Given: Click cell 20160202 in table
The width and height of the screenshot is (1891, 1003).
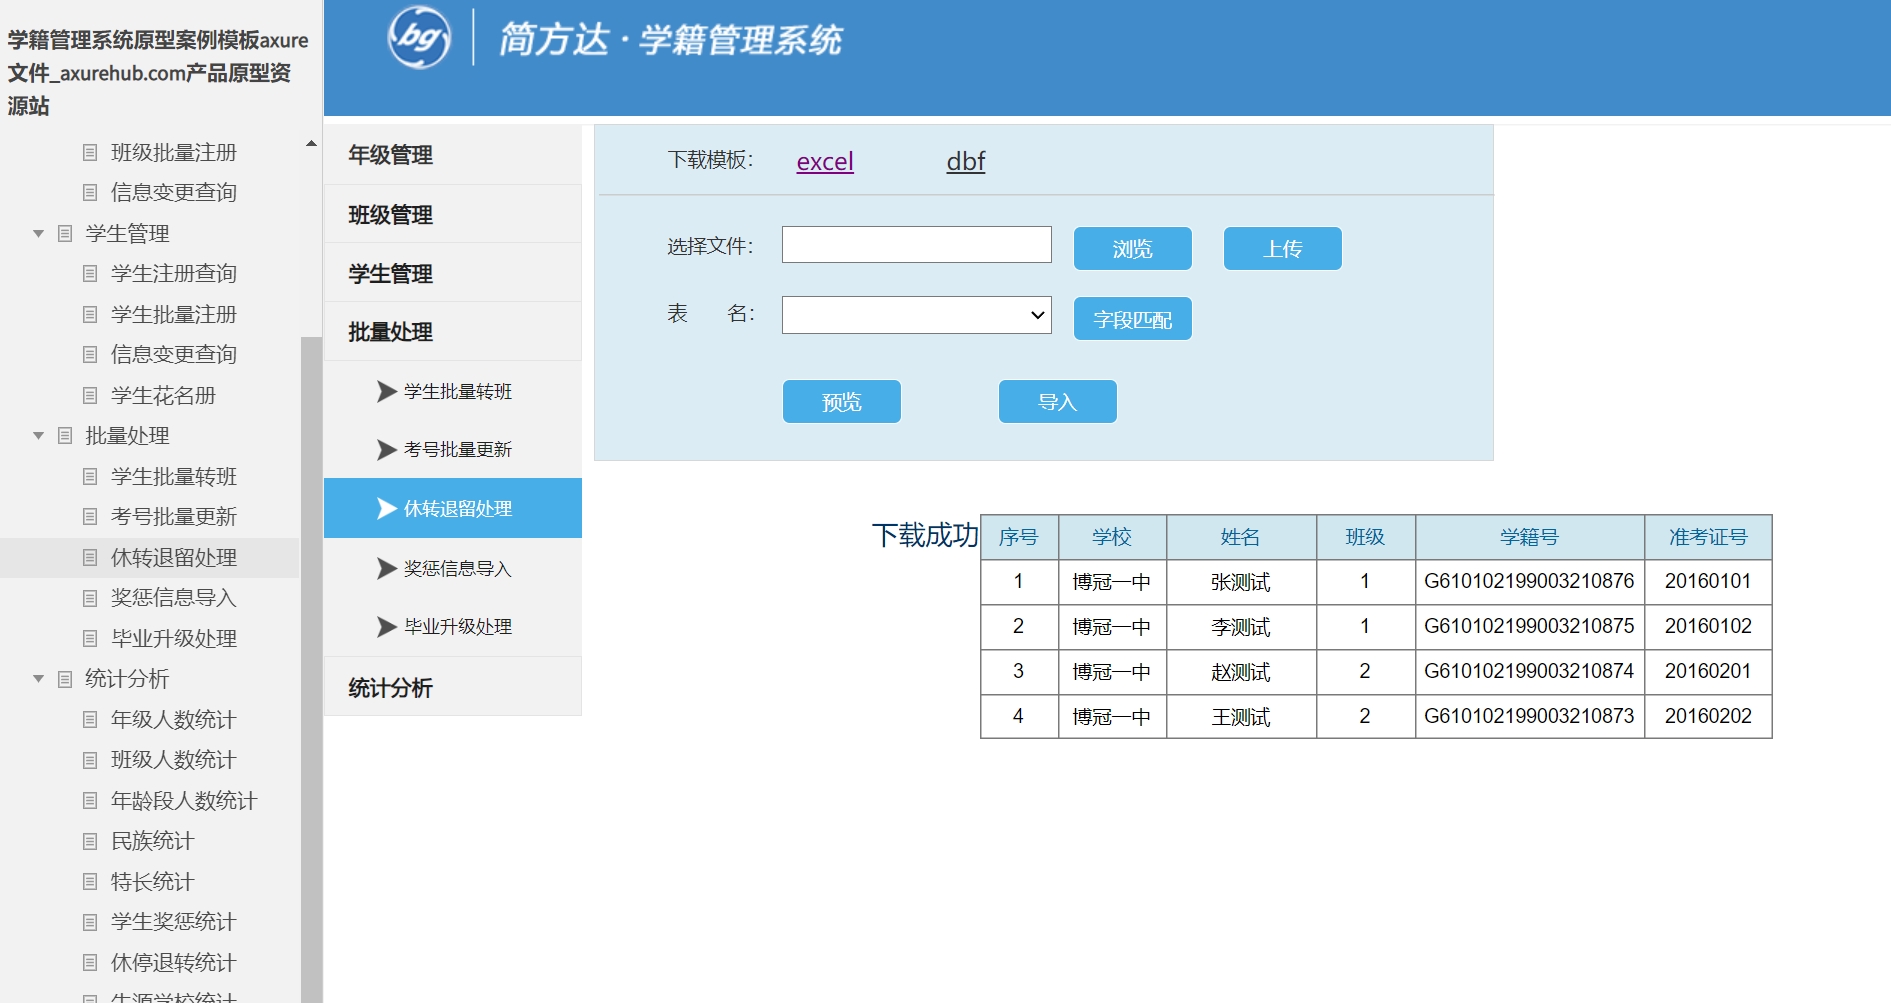Looking at the screenshot, I should tap(1708, 716).
